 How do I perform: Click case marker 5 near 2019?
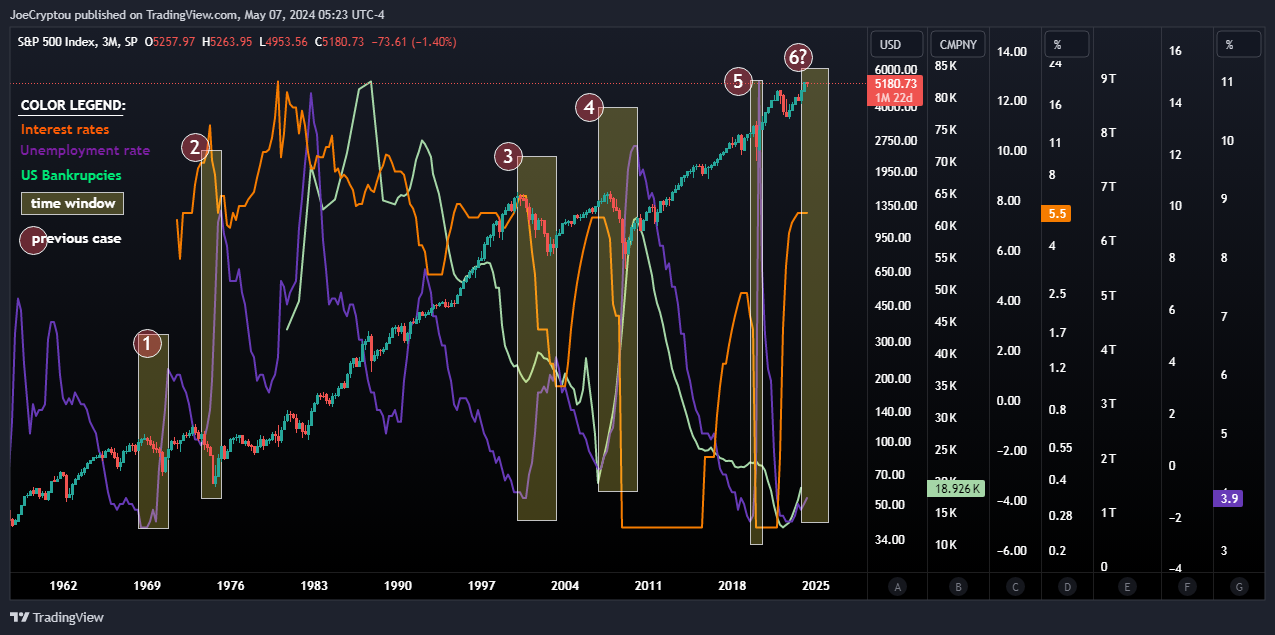point(738,81)
